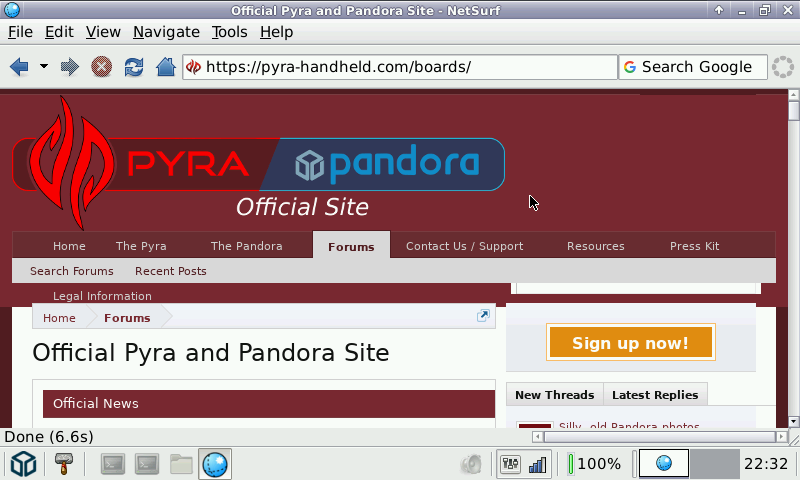Open the taskbar main menu cube icon
The height and width of the screenshot is (480, 800).
click(23, 464)
